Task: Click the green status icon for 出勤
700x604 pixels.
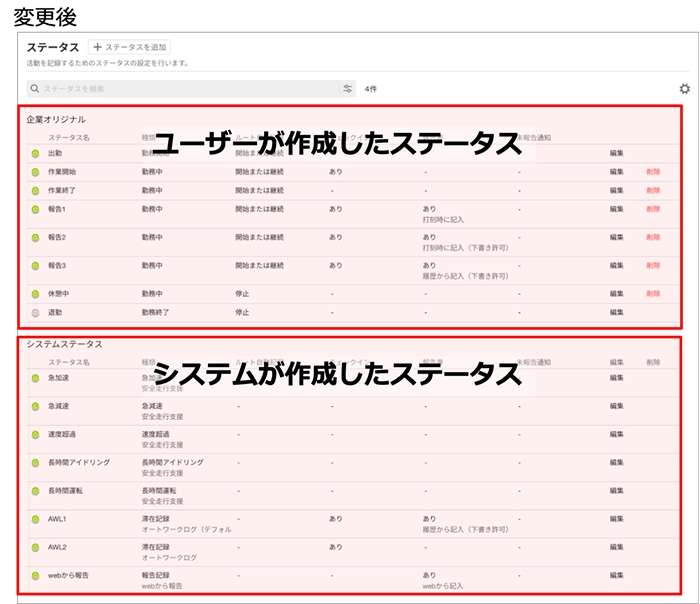Action: tap(35, 154)
